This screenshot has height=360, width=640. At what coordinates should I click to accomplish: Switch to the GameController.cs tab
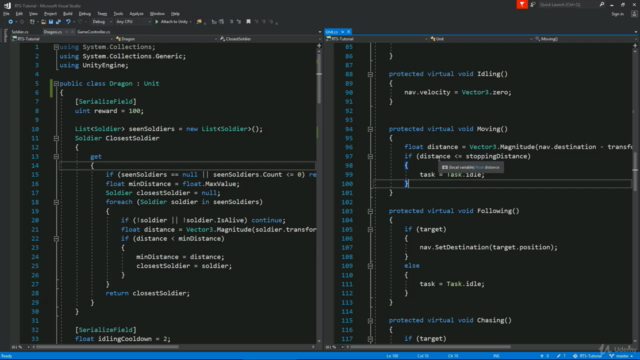tap(93, 32)
